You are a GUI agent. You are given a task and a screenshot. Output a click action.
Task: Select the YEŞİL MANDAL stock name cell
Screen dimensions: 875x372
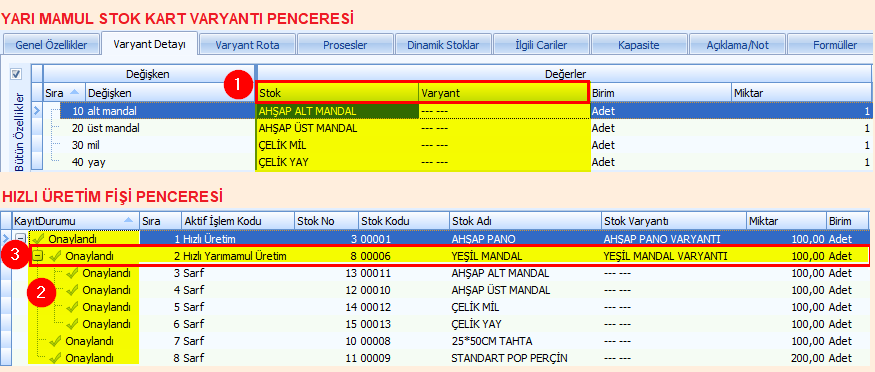525,256
